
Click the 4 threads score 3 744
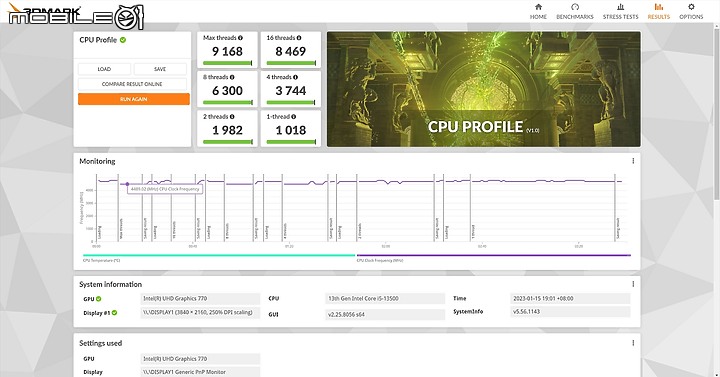(291, 91)
